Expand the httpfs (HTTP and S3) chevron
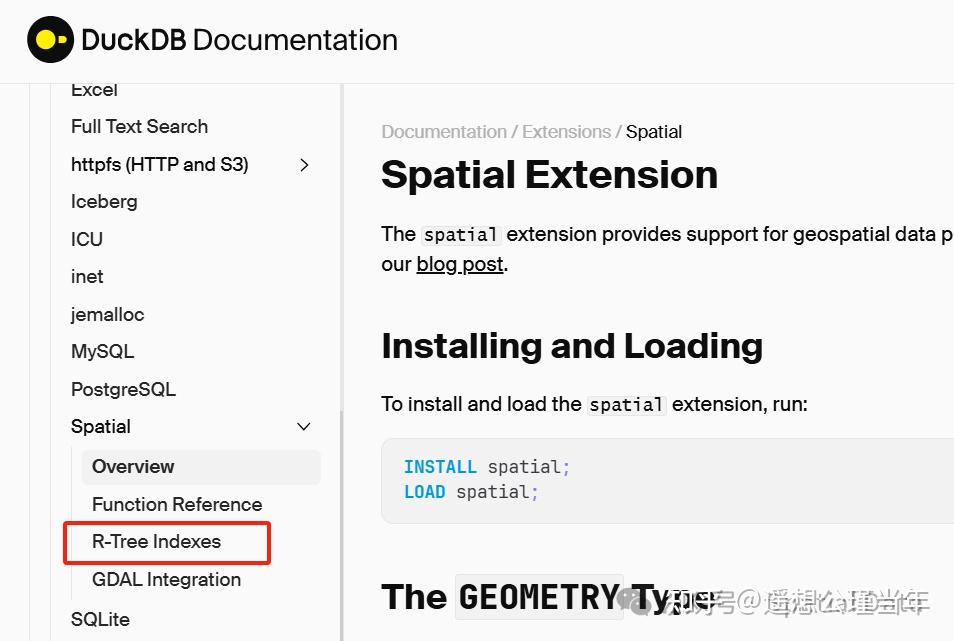The width and height of the screenshot is (954, 641). [x=304, y=164]
